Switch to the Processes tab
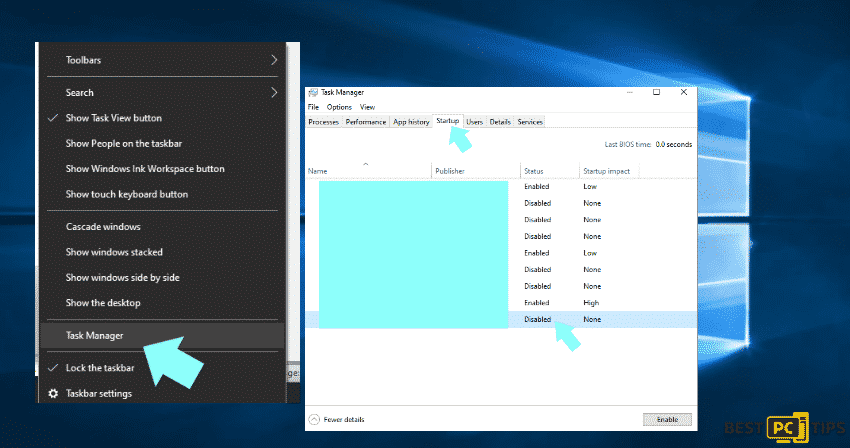The width and height of the screenshot is (850, 448). click(324, 122)
